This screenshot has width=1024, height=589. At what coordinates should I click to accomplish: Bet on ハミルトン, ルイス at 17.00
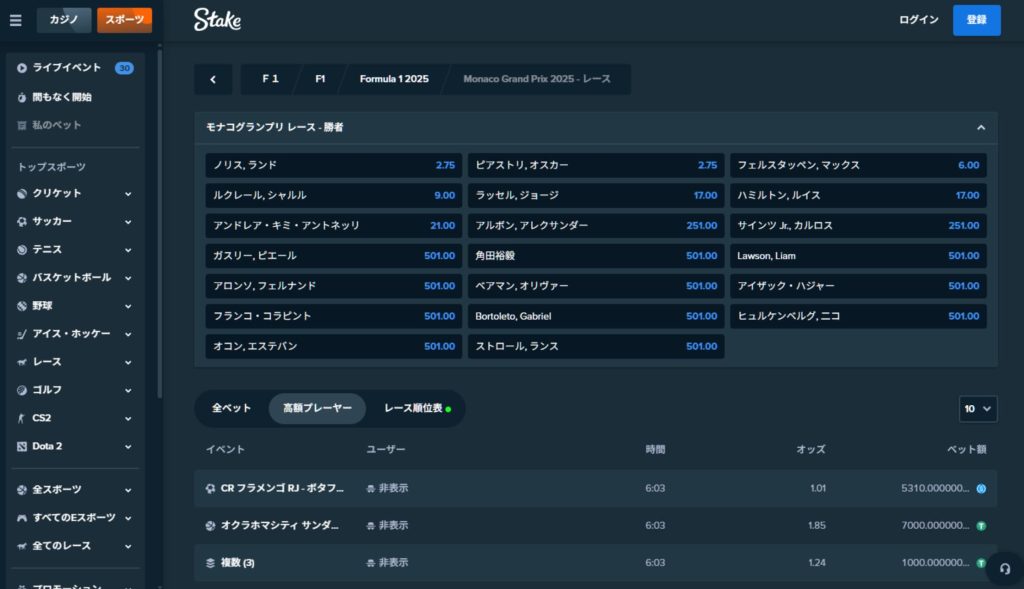click(x=858, y=196)
